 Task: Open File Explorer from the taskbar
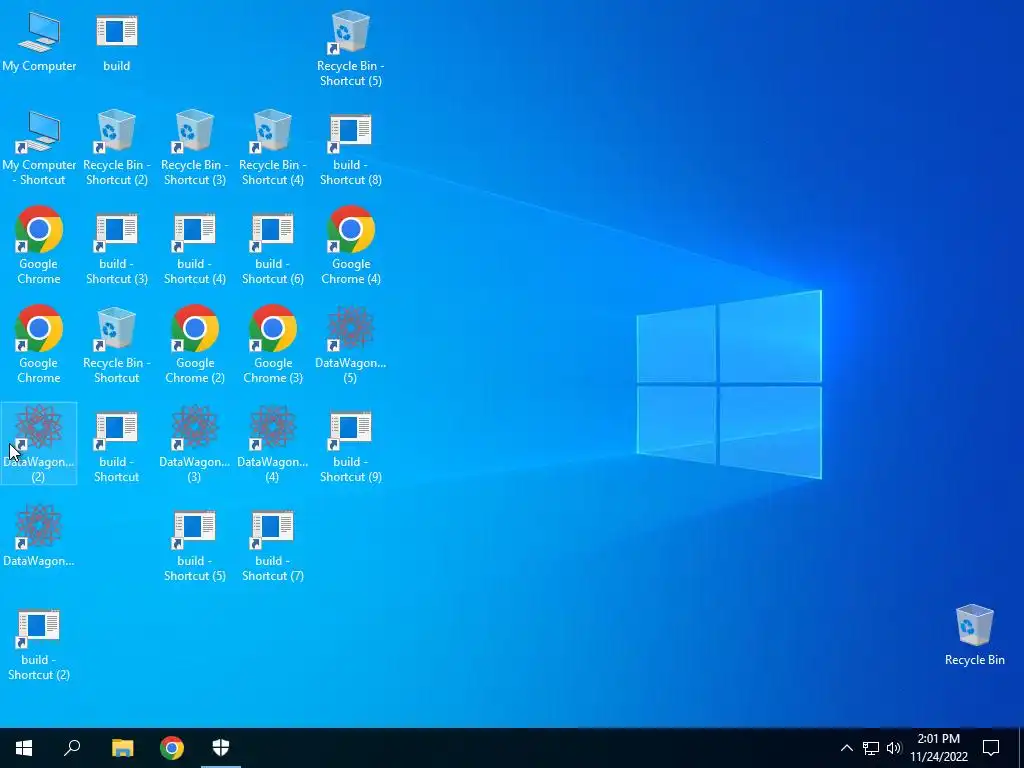point(122,748)
